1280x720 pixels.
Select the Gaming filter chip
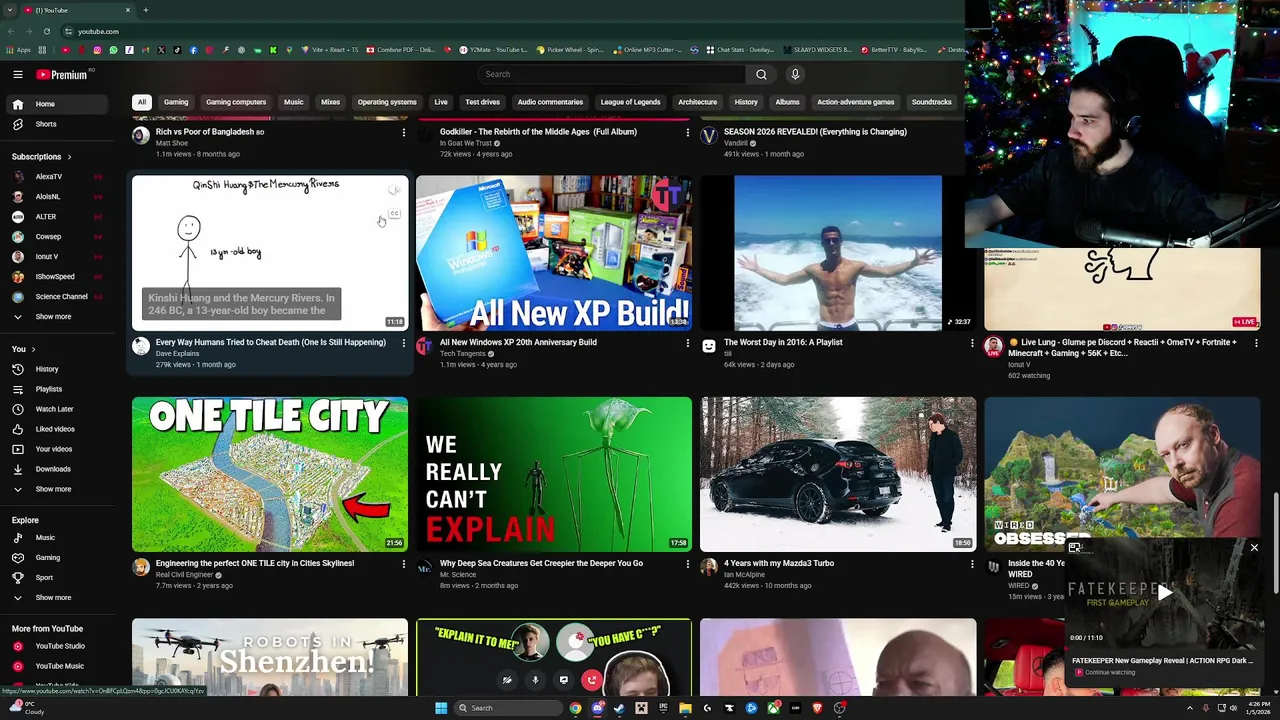176,102
